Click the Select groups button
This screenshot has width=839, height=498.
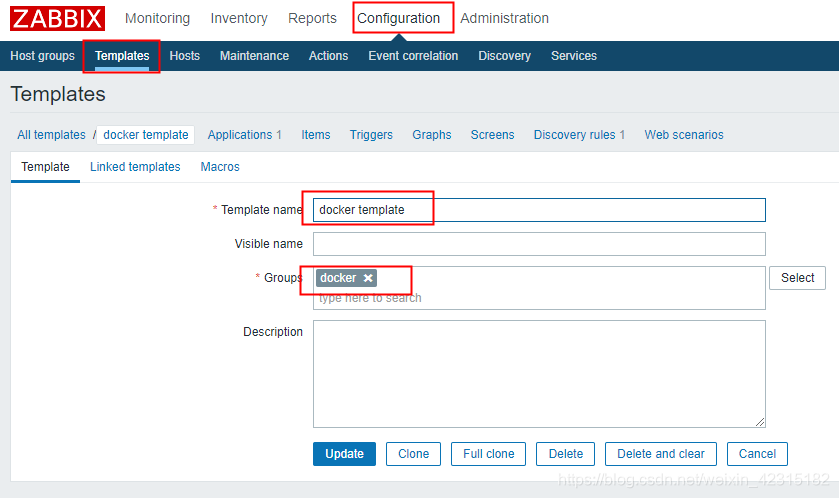click(x=797, y=278)
